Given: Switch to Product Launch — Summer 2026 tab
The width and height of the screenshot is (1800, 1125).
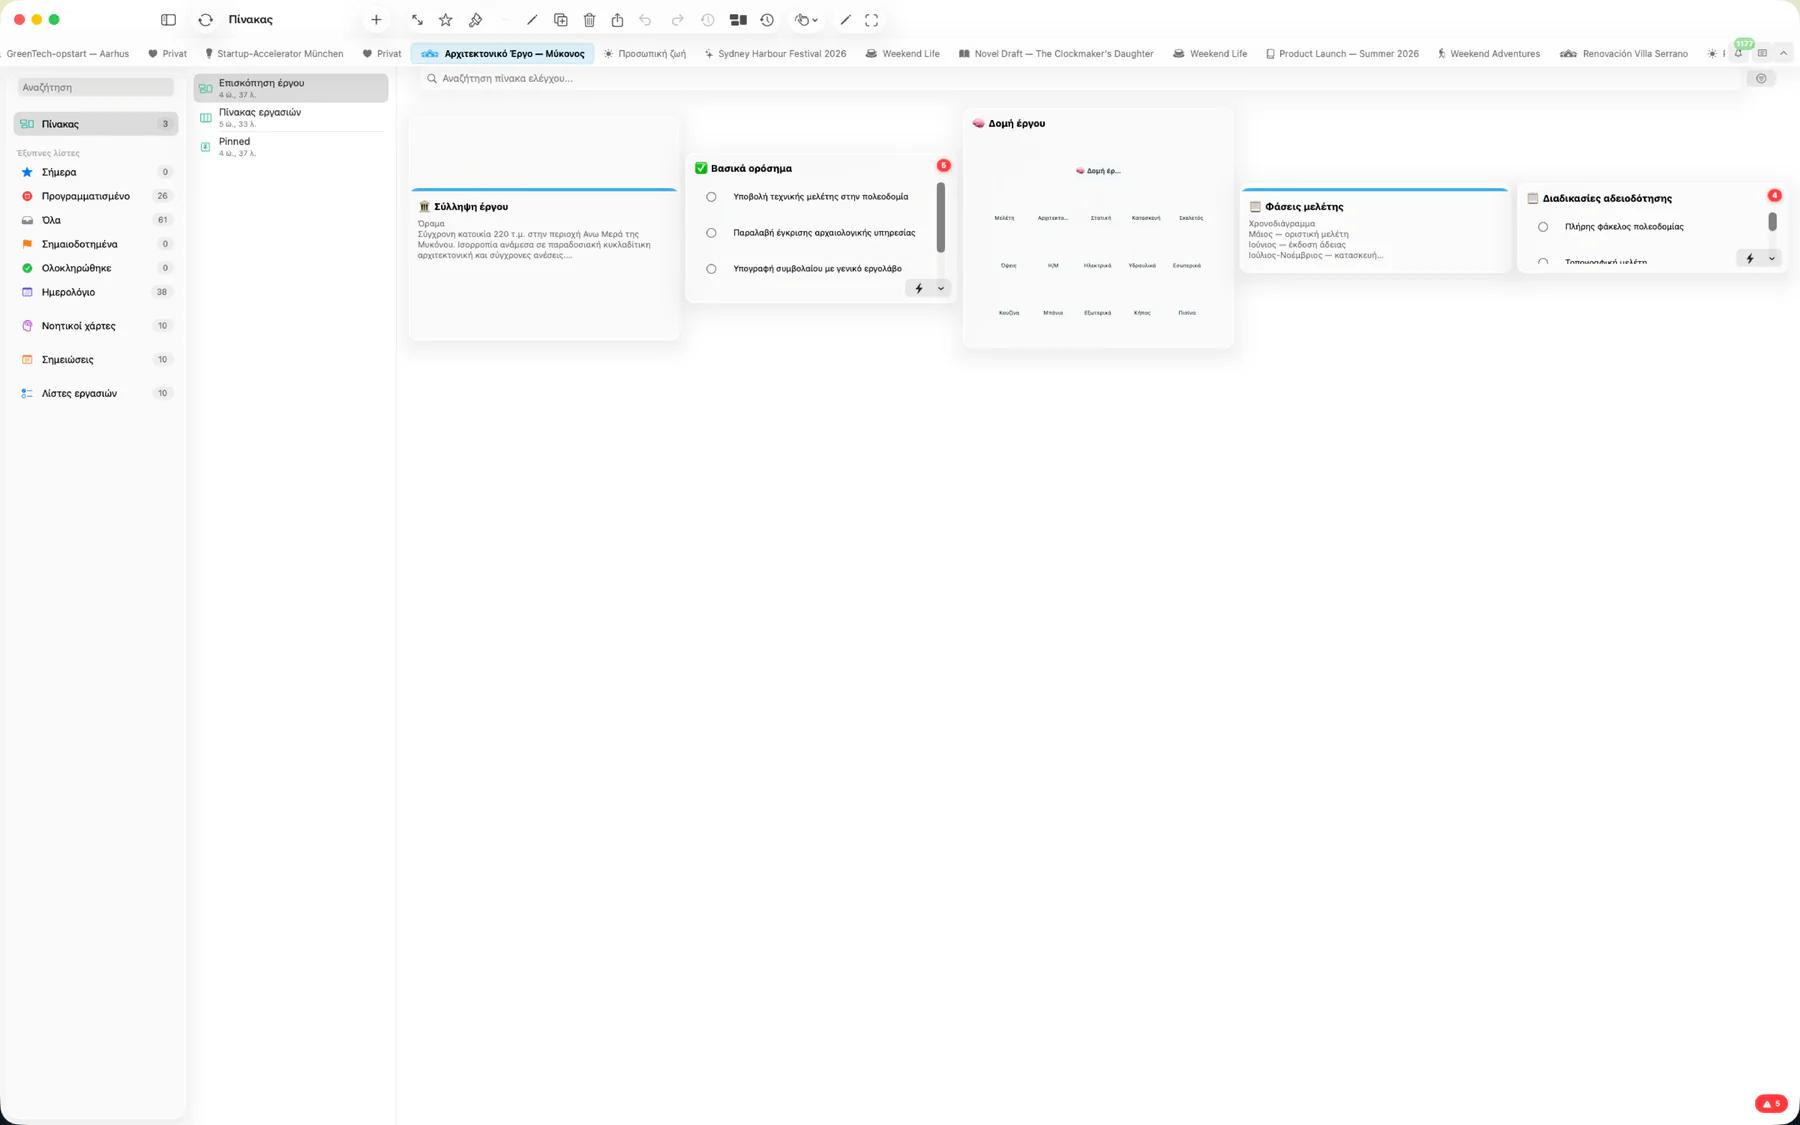Looking at the screenshot, I should [1342, 54].
